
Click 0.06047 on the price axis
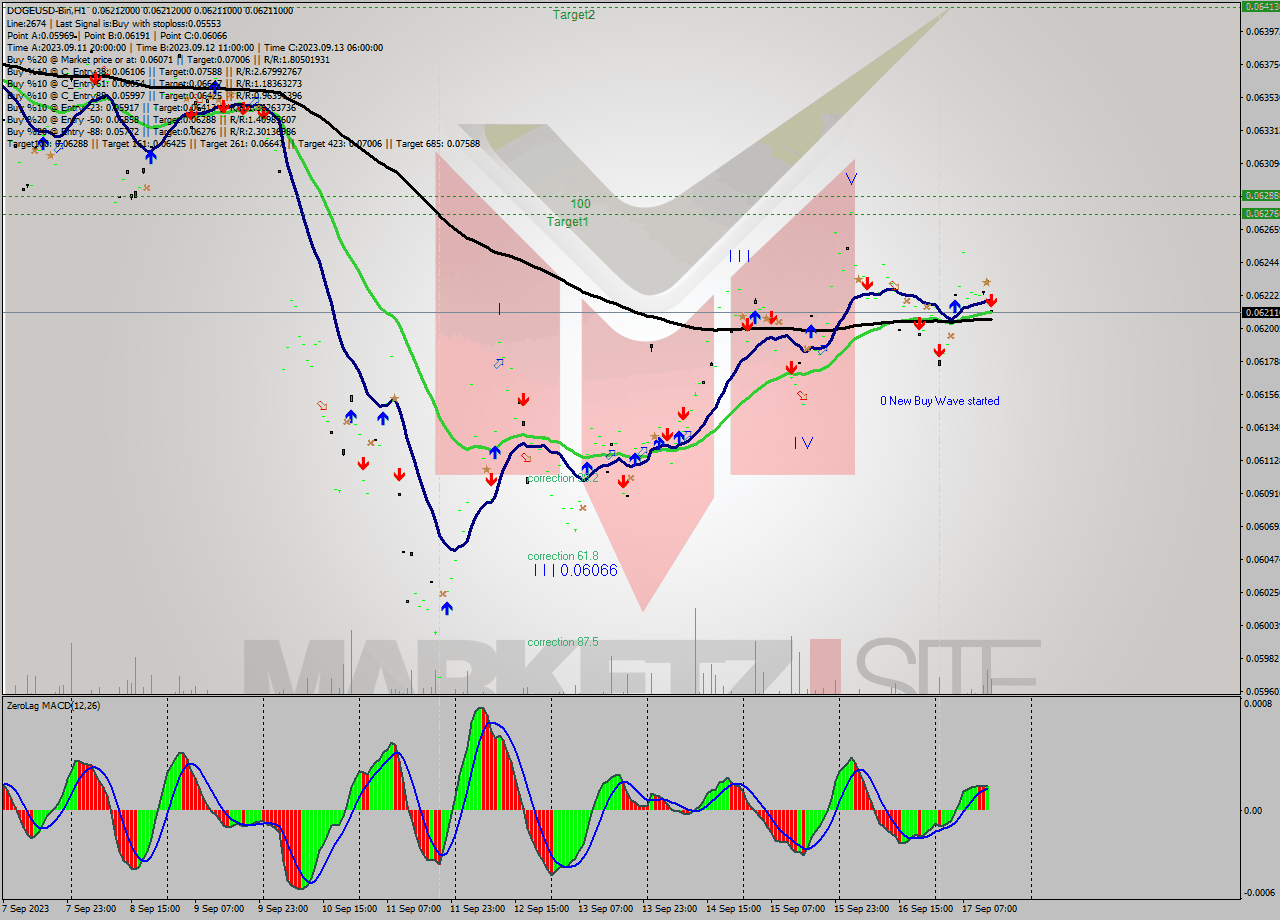[1262, 559]
